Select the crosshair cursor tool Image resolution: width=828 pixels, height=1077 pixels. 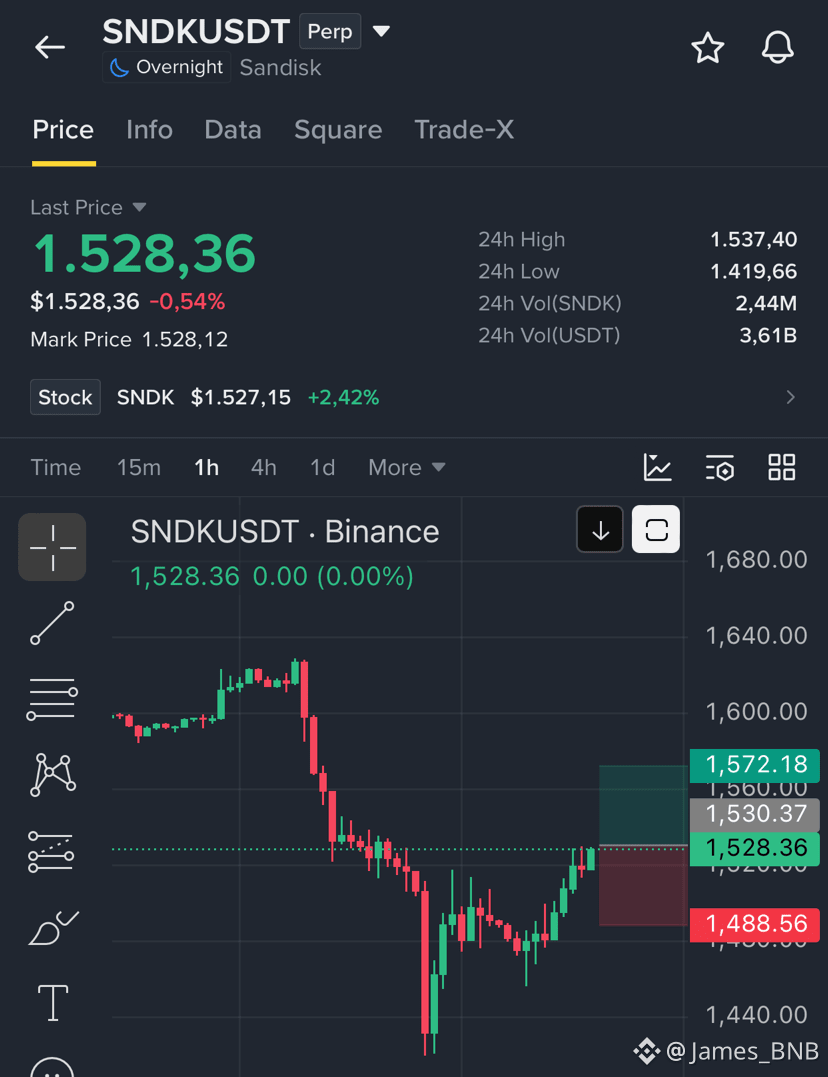52,547
